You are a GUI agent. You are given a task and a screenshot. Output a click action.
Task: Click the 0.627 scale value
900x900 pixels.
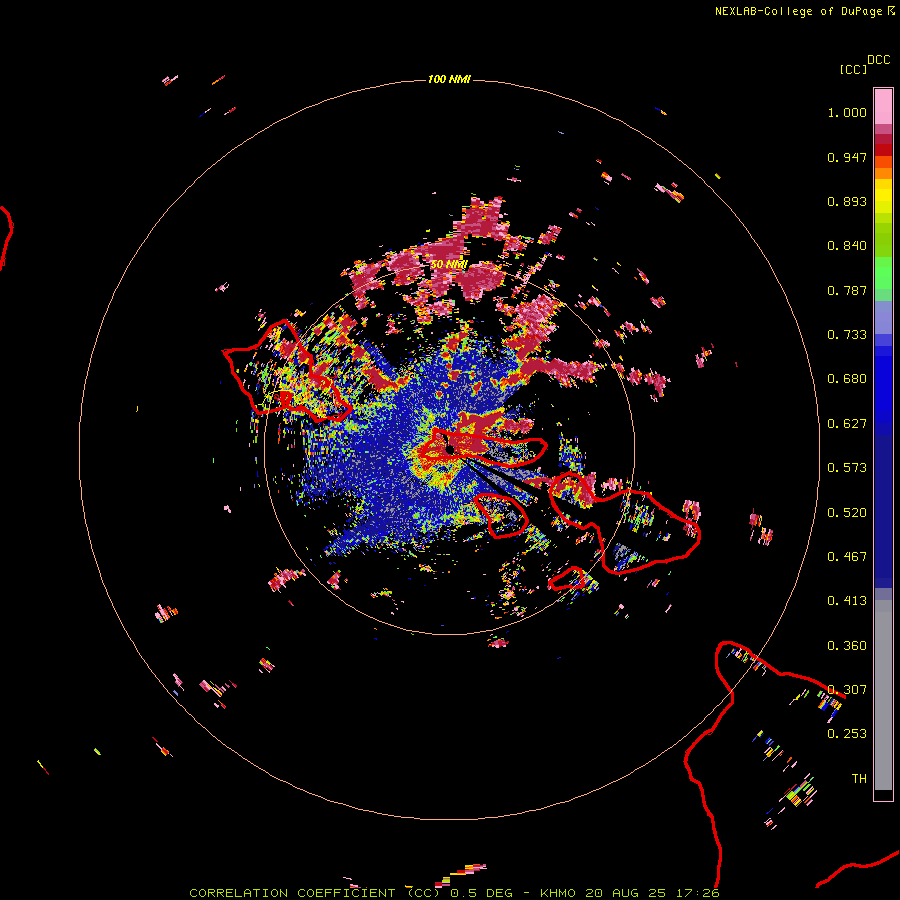click(847, 424)
